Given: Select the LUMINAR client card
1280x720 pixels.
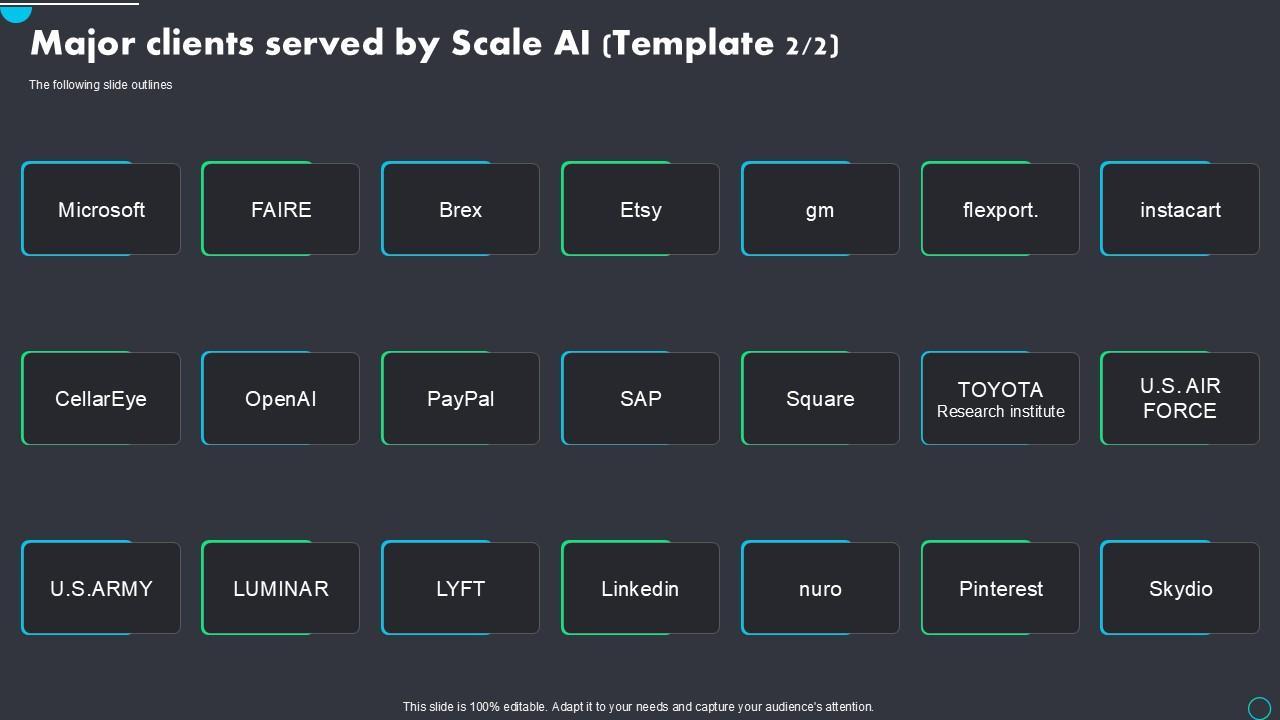Looking at the screenshot, I should (x=281, y=588).
